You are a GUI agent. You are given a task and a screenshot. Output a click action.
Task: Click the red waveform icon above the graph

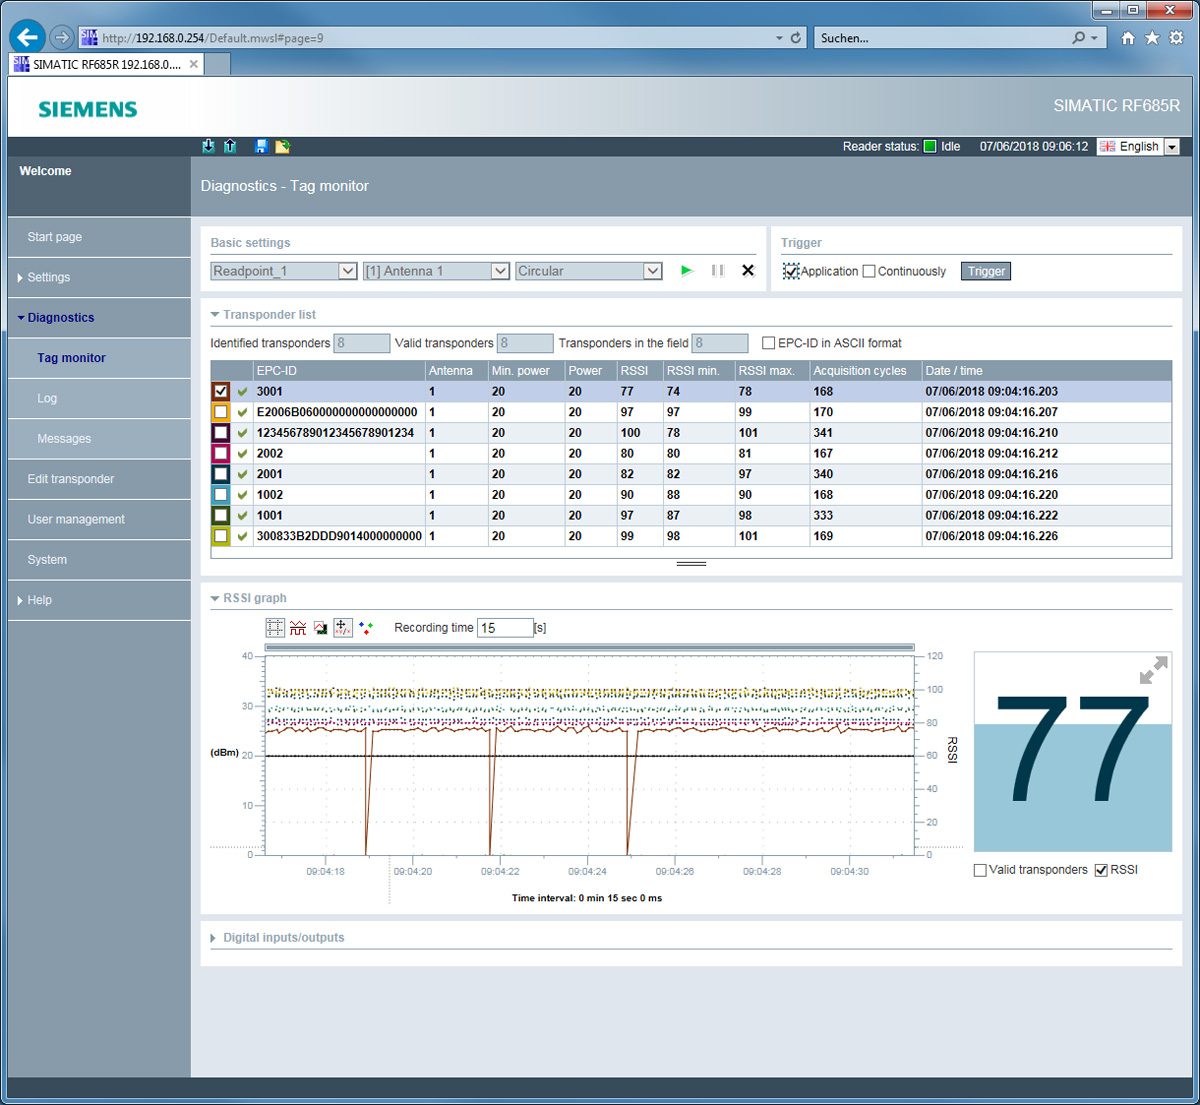click(x=298, y=628)
